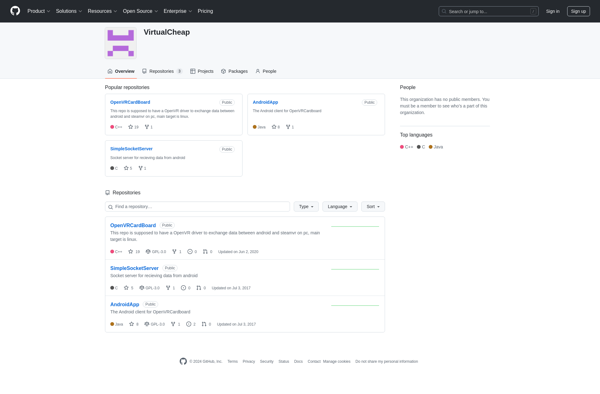
Task: Switch to the People tab
Action: click(x=266, y=71)
